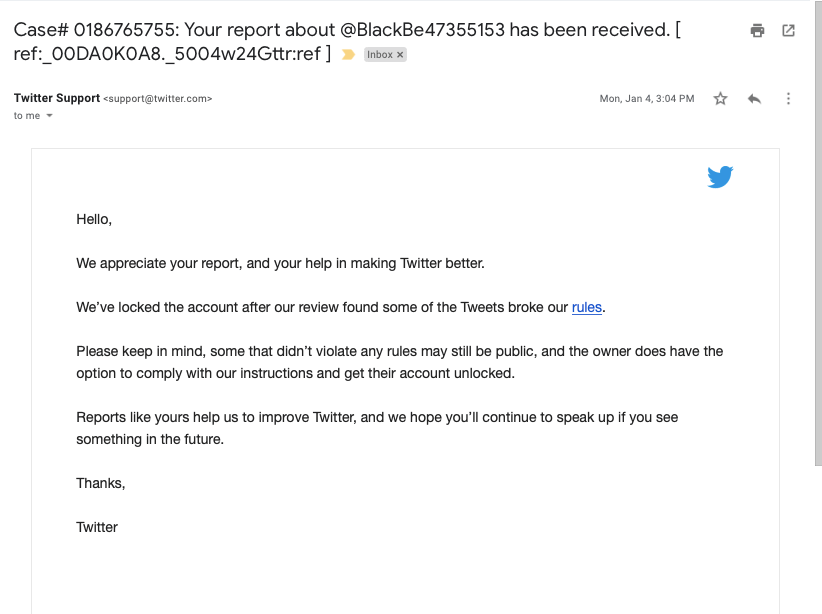Click the sender name Twitter Support
Viewport: 822px width, 614px height.
pyautogui.click(x=57, y=98)
